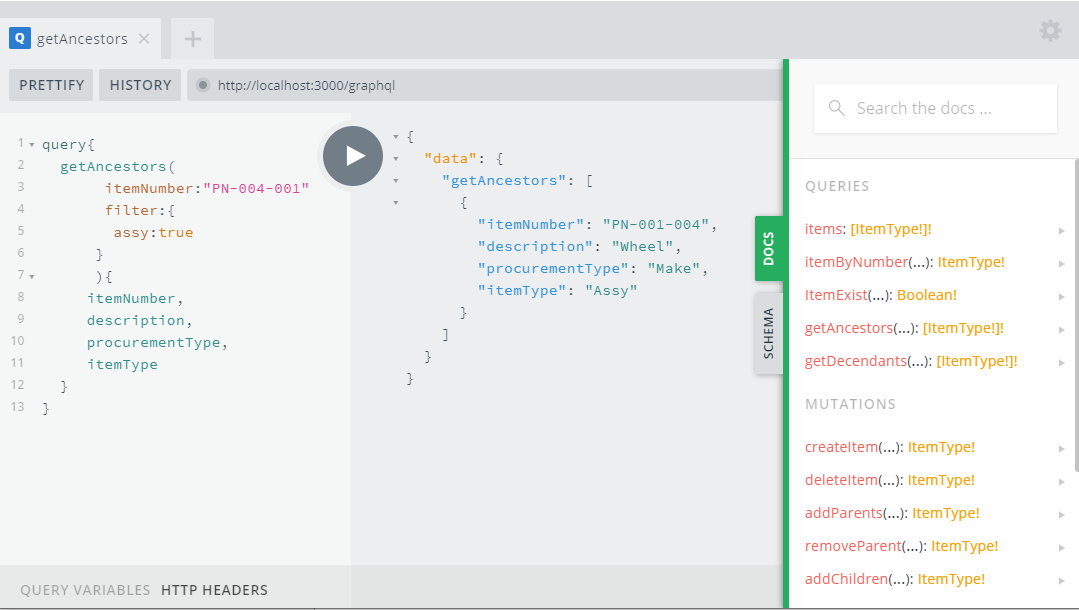This screenshot has height=610, width=1079.
Task: Toggle the DOCS side panel
Action: pyautogui.click(x=768, y=248)
